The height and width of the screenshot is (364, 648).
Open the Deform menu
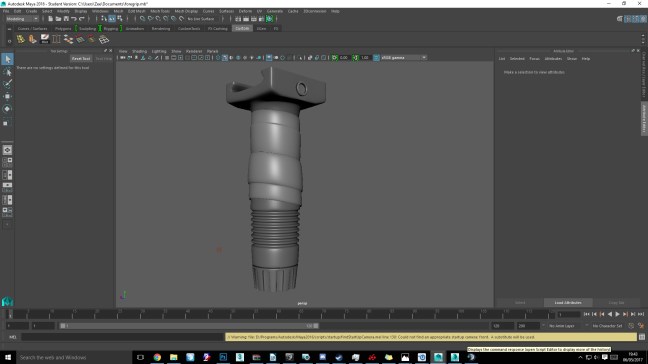(x=245, y=11)
